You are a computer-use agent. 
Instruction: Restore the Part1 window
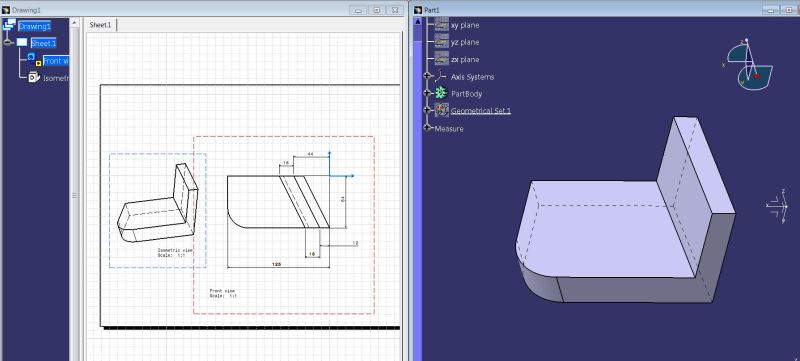click(x=790, y=10)
